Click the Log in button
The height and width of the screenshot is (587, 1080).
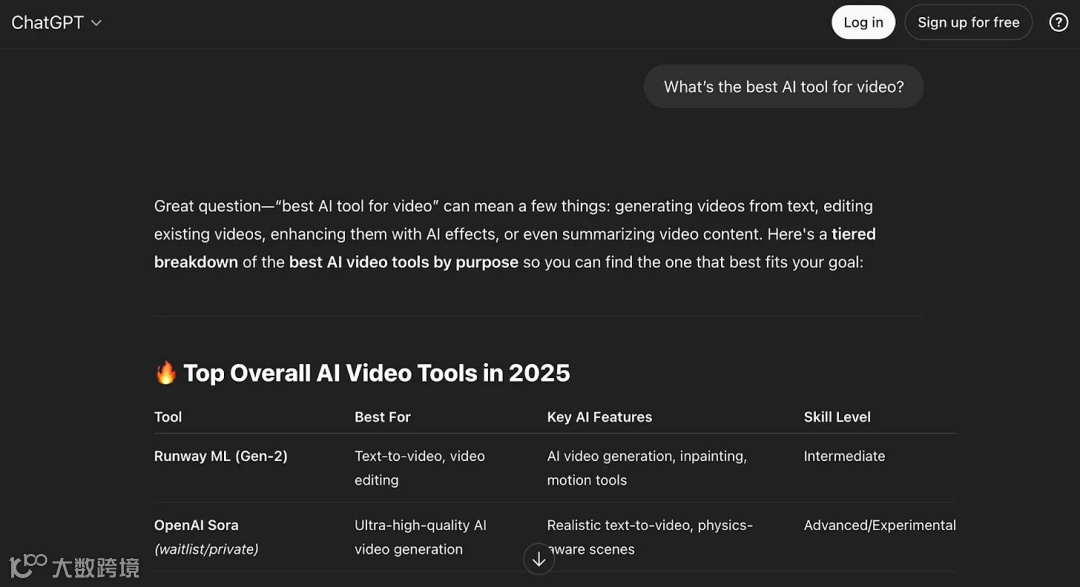(x=863, y=22)
